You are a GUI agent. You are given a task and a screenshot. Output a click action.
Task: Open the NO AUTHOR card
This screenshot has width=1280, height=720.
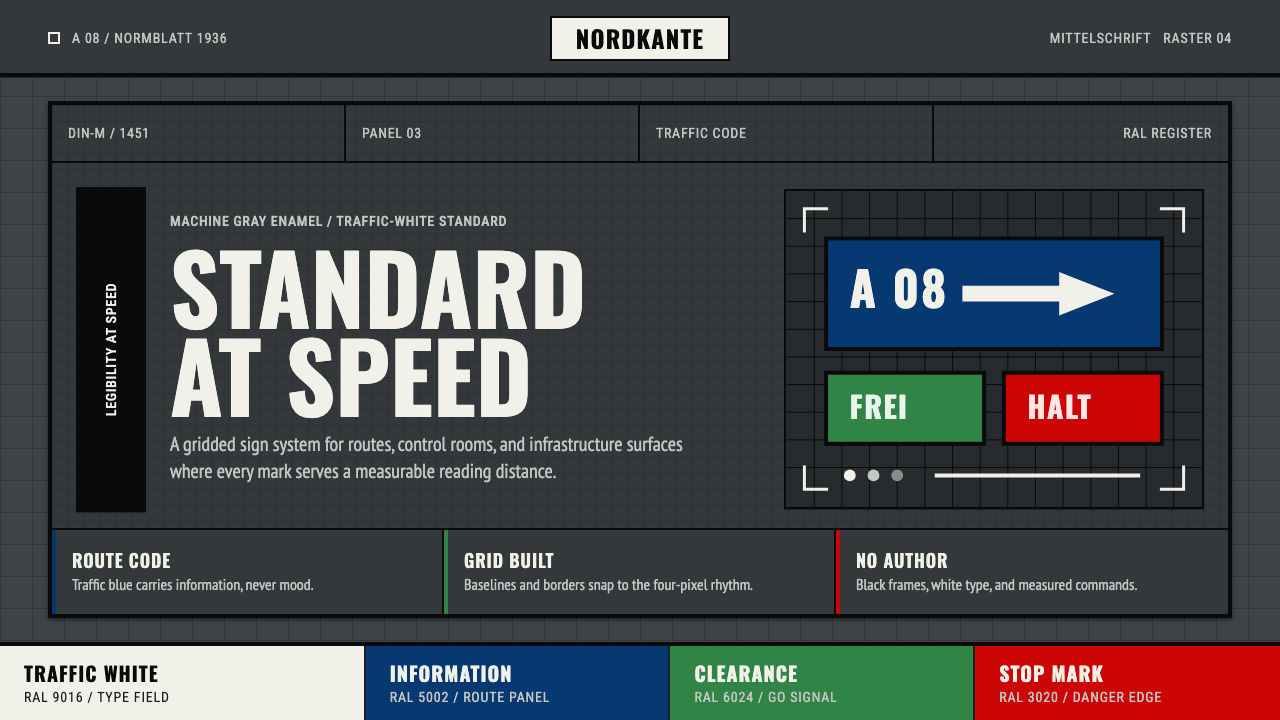pos(1032,572)
